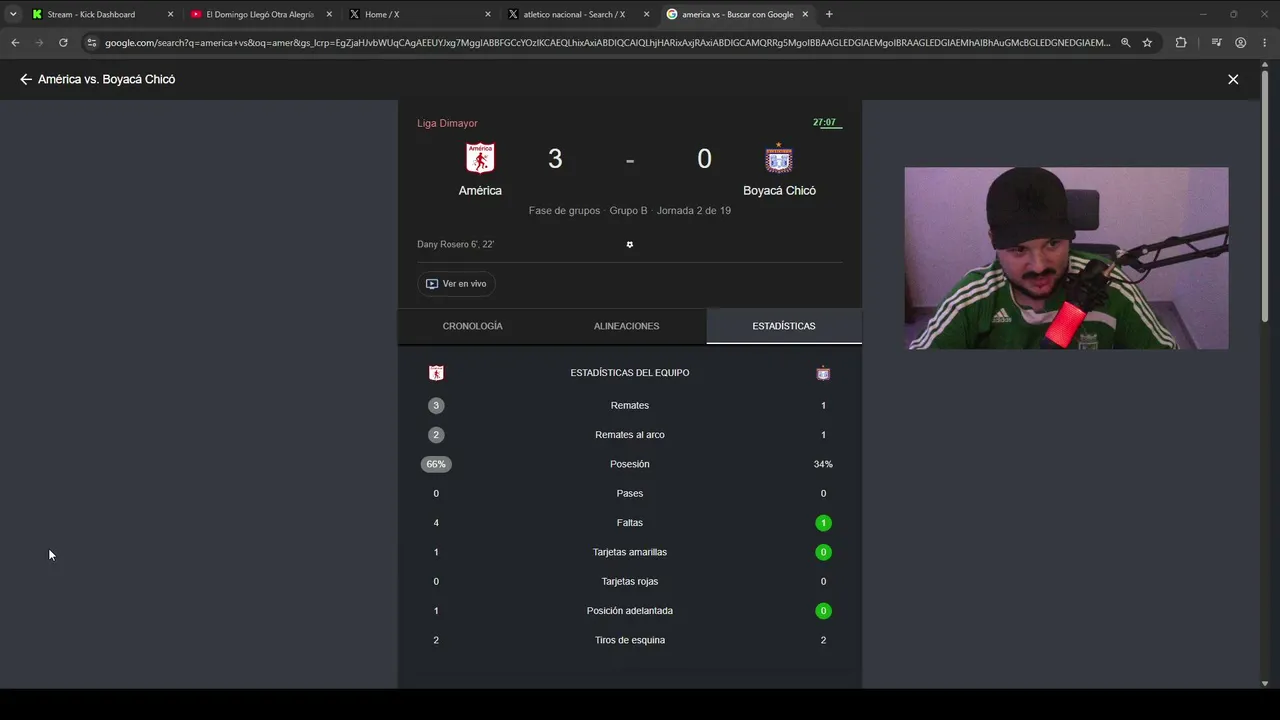The width and height of the screenshot is (1280, 720).
Task: Click the América team crest in scoreboard
Action: pos(480,158)
